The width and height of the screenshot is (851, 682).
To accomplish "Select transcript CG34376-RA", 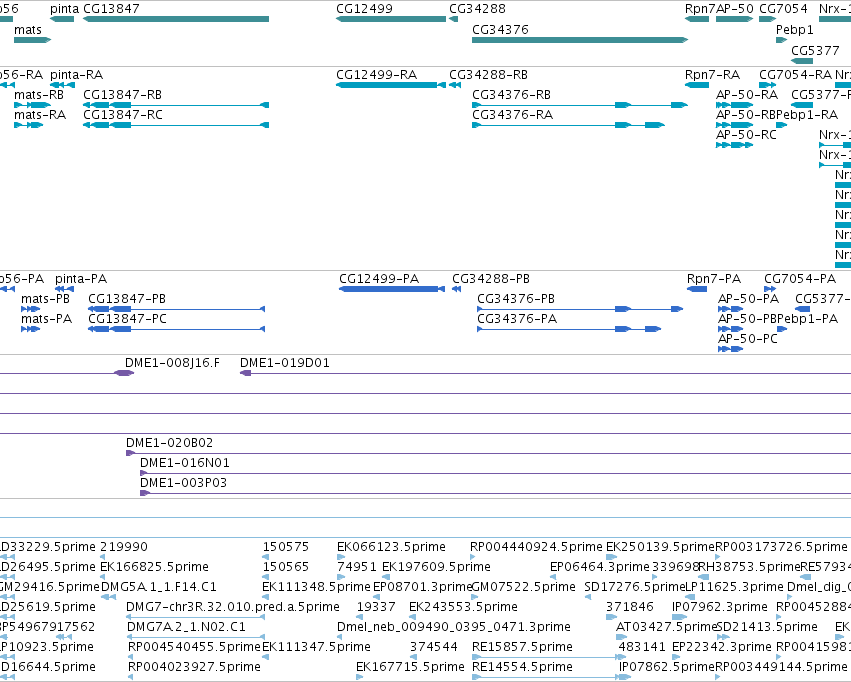I will [x=568, y=125].
